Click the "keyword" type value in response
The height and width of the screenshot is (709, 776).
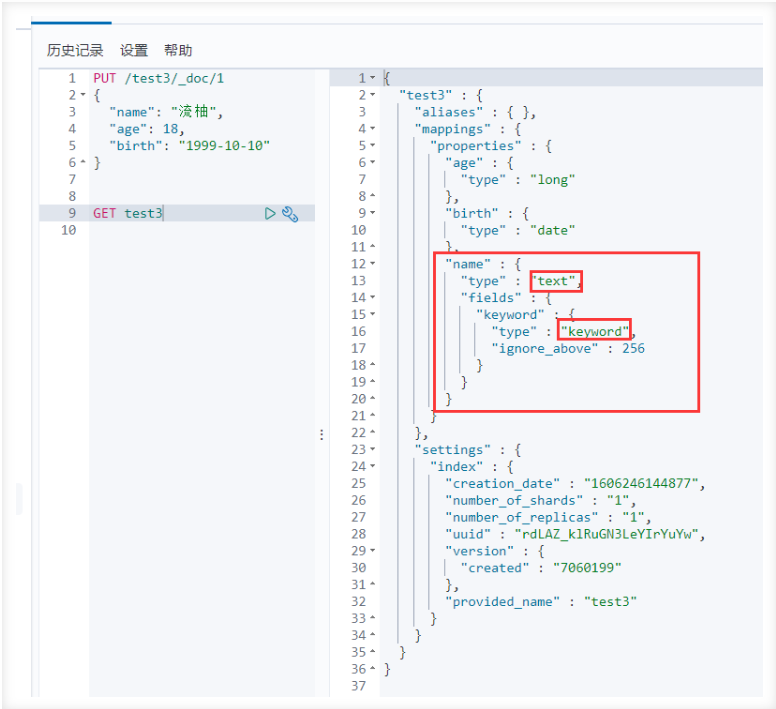point(594,331)
